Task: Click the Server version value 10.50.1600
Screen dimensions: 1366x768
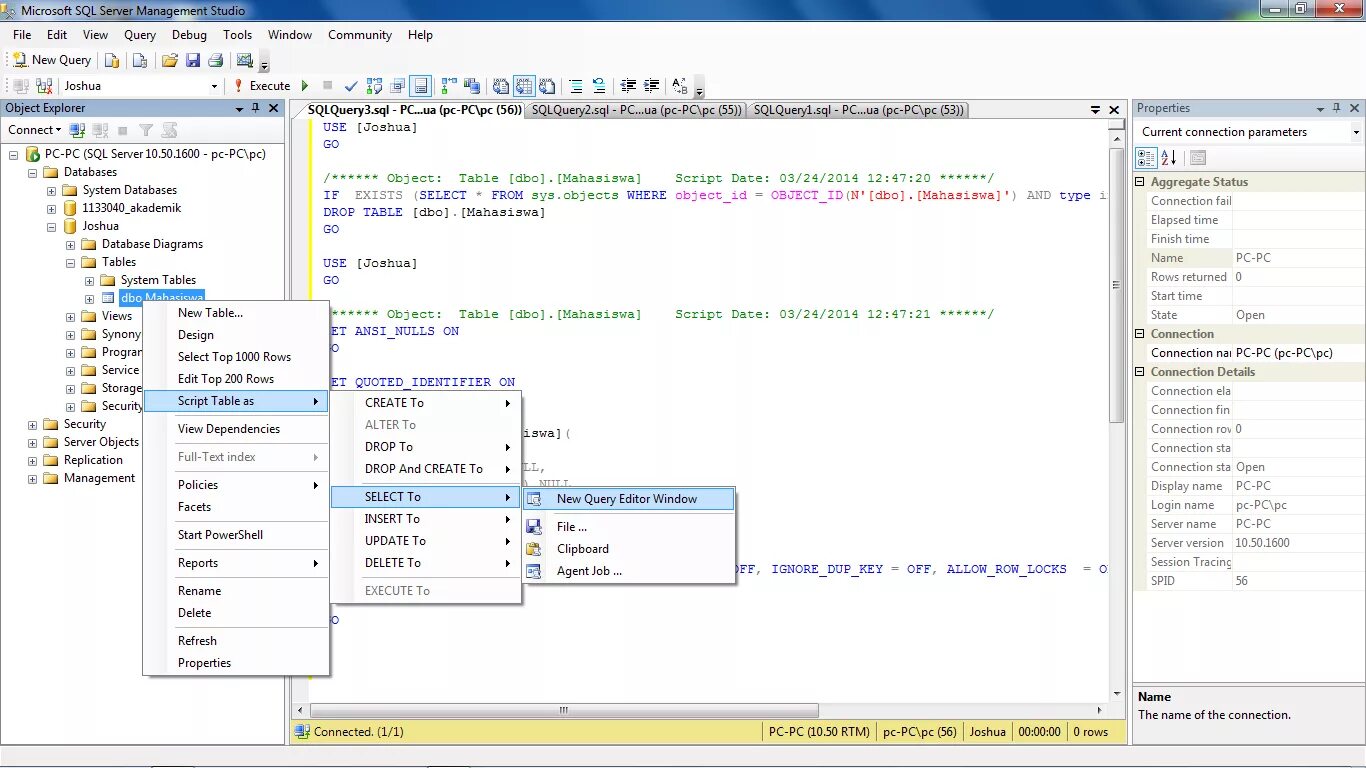Action: (x=1262, y=543)
